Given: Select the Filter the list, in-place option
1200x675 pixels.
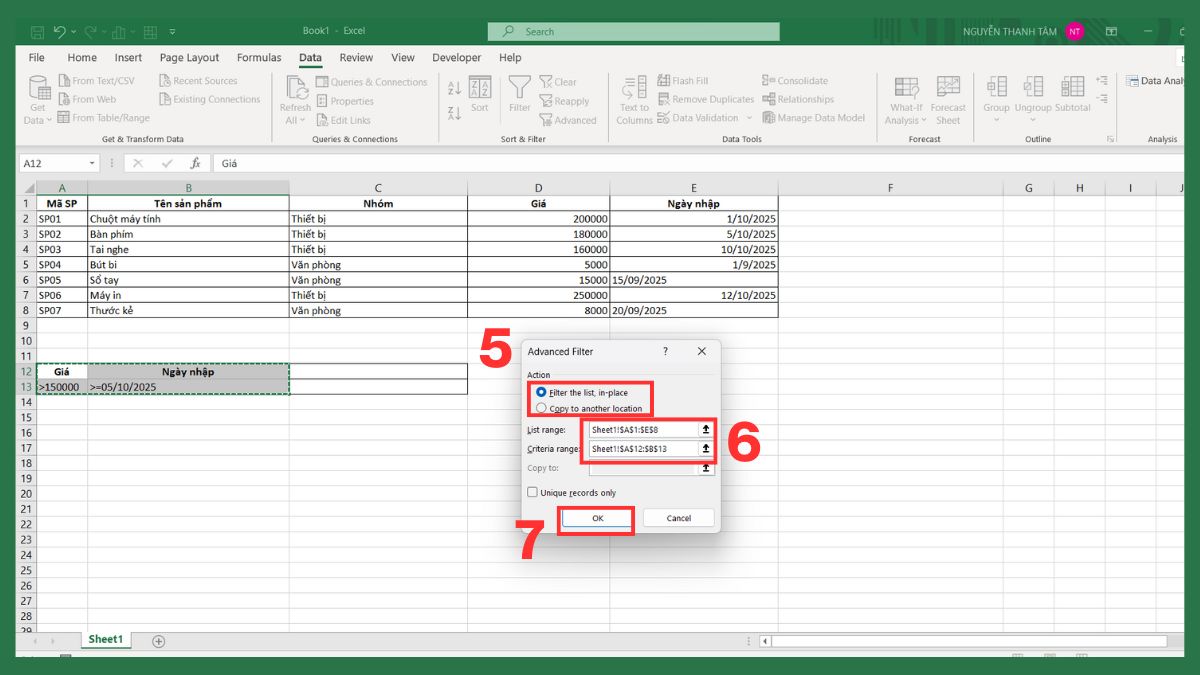Looking at the screenshot, I should (x=541, y=392).
